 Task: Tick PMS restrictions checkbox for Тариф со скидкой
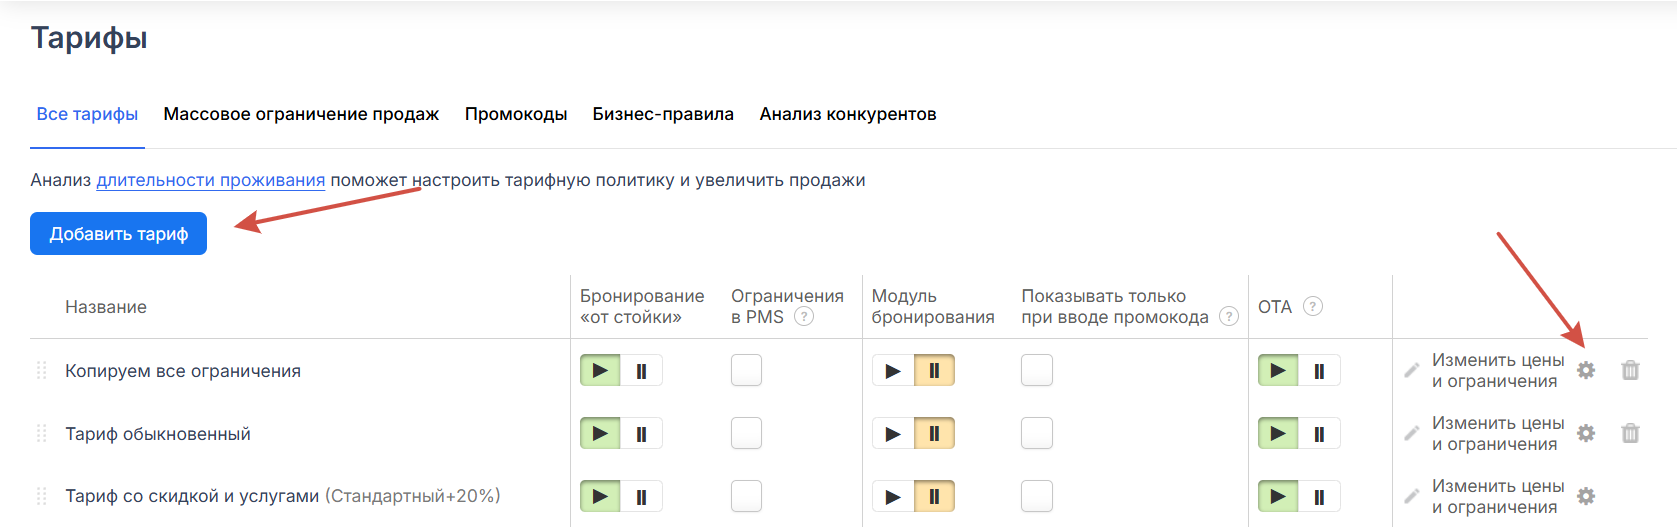coord(746,496)
